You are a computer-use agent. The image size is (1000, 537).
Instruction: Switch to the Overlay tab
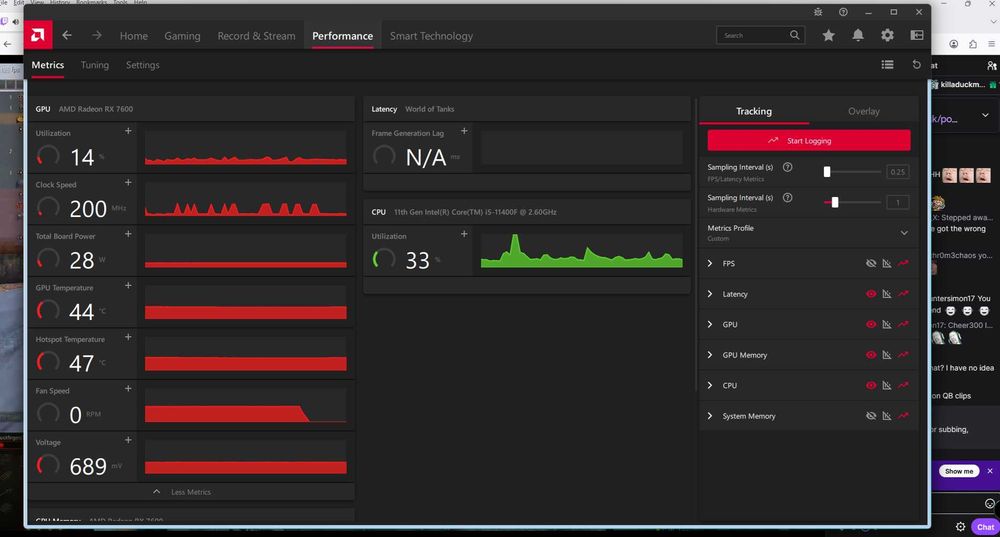(x=863, y=111)
